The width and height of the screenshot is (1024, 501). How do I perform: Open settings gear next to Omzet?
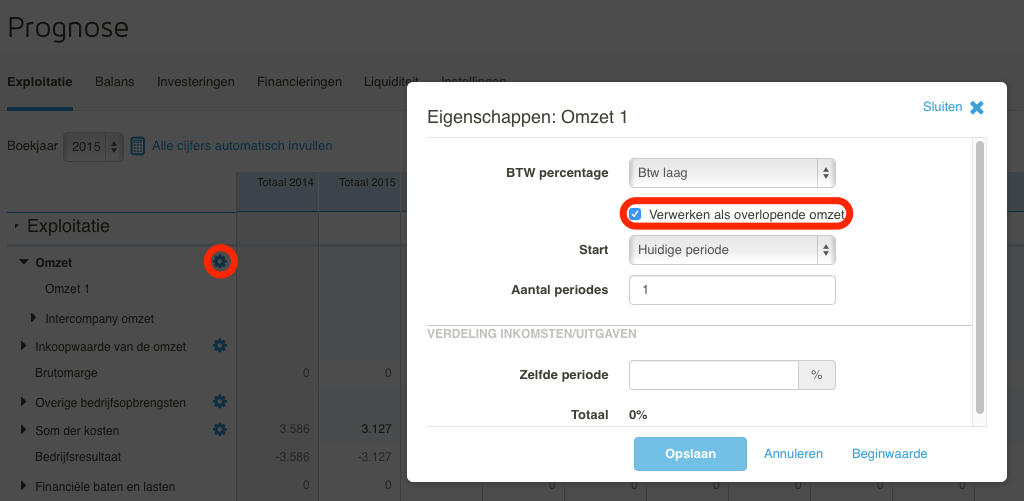220,262
